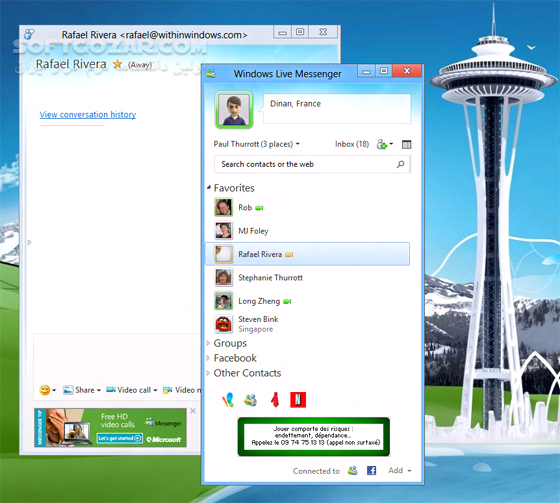Click Let's get started button in ad
560x503 pixels.
(x=120, y=438)
